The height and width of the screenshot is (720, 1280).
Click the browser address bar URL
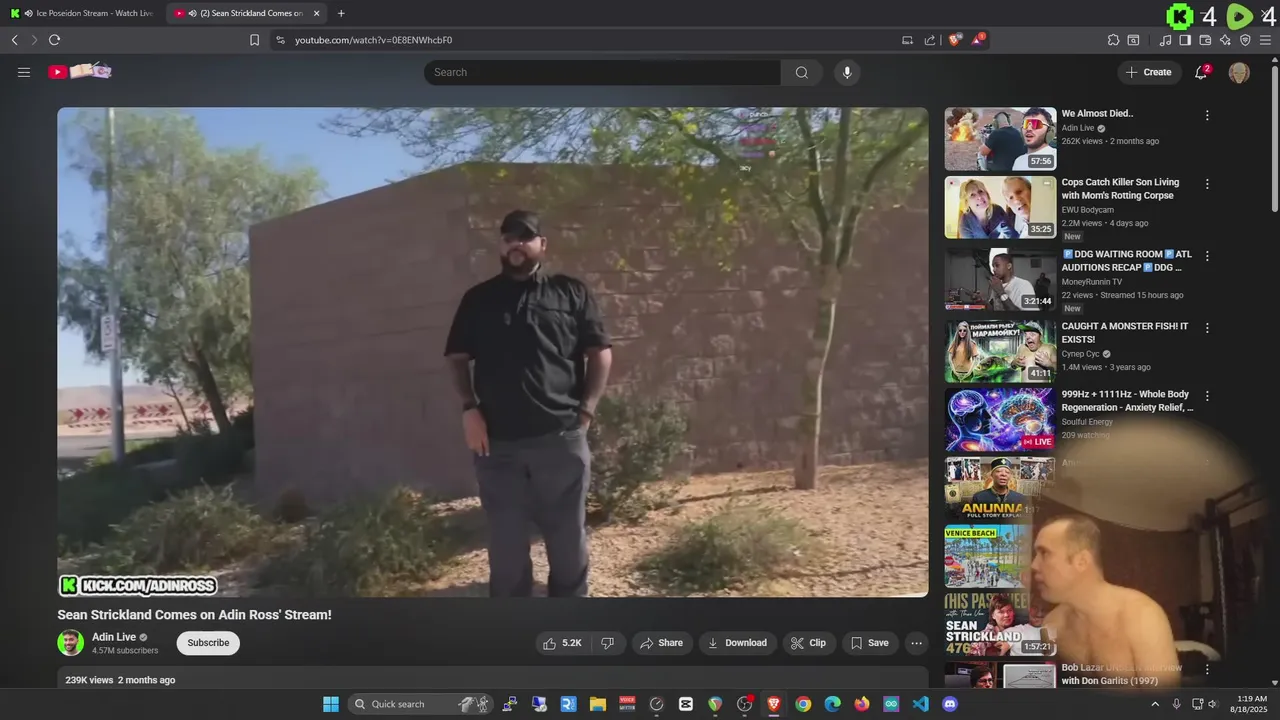click(373, 40)
